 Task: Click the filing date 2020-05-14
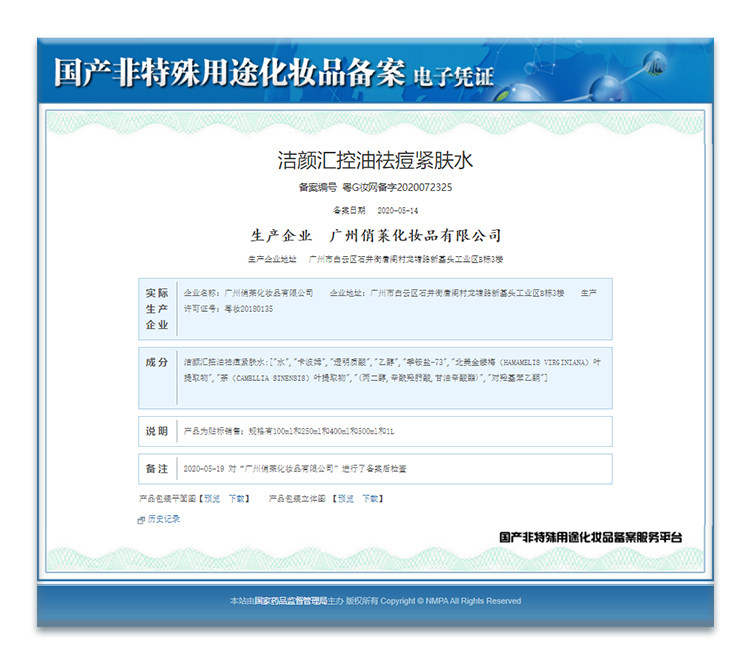click(397, 210)
